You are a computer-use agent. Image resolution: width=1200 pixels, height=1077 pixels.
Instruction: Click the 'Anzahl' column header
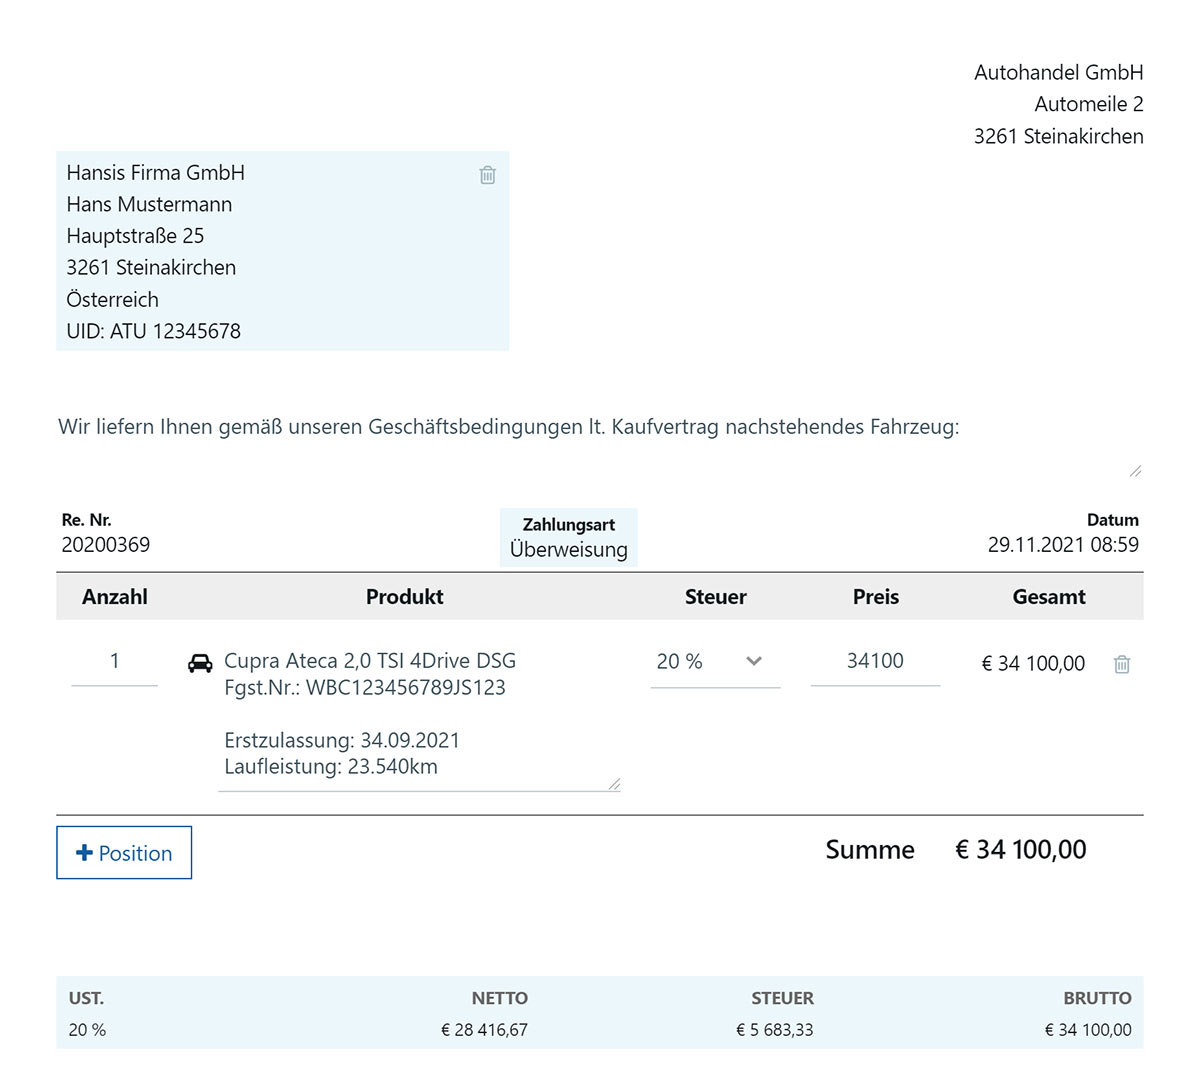coord(115,597)
